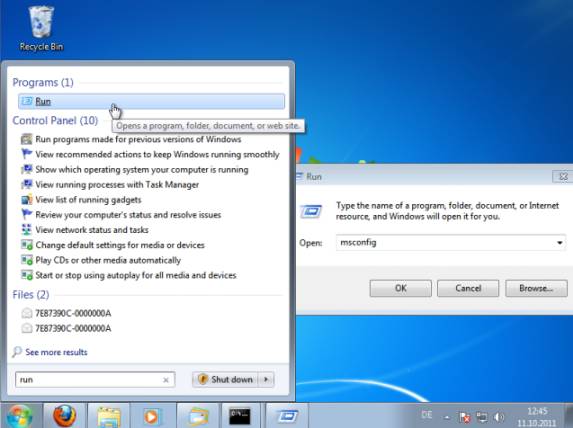Click icon beside View running processes entry
Image resolution: width=573 pixels, height=428 pixels.
click(x=26, y=184)
